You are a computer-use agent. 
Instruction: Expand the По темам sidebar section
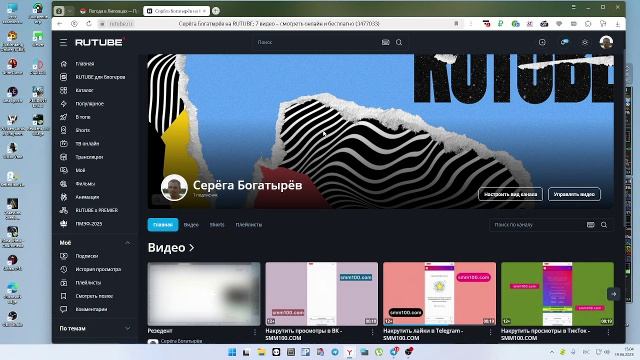coord(127,328)
